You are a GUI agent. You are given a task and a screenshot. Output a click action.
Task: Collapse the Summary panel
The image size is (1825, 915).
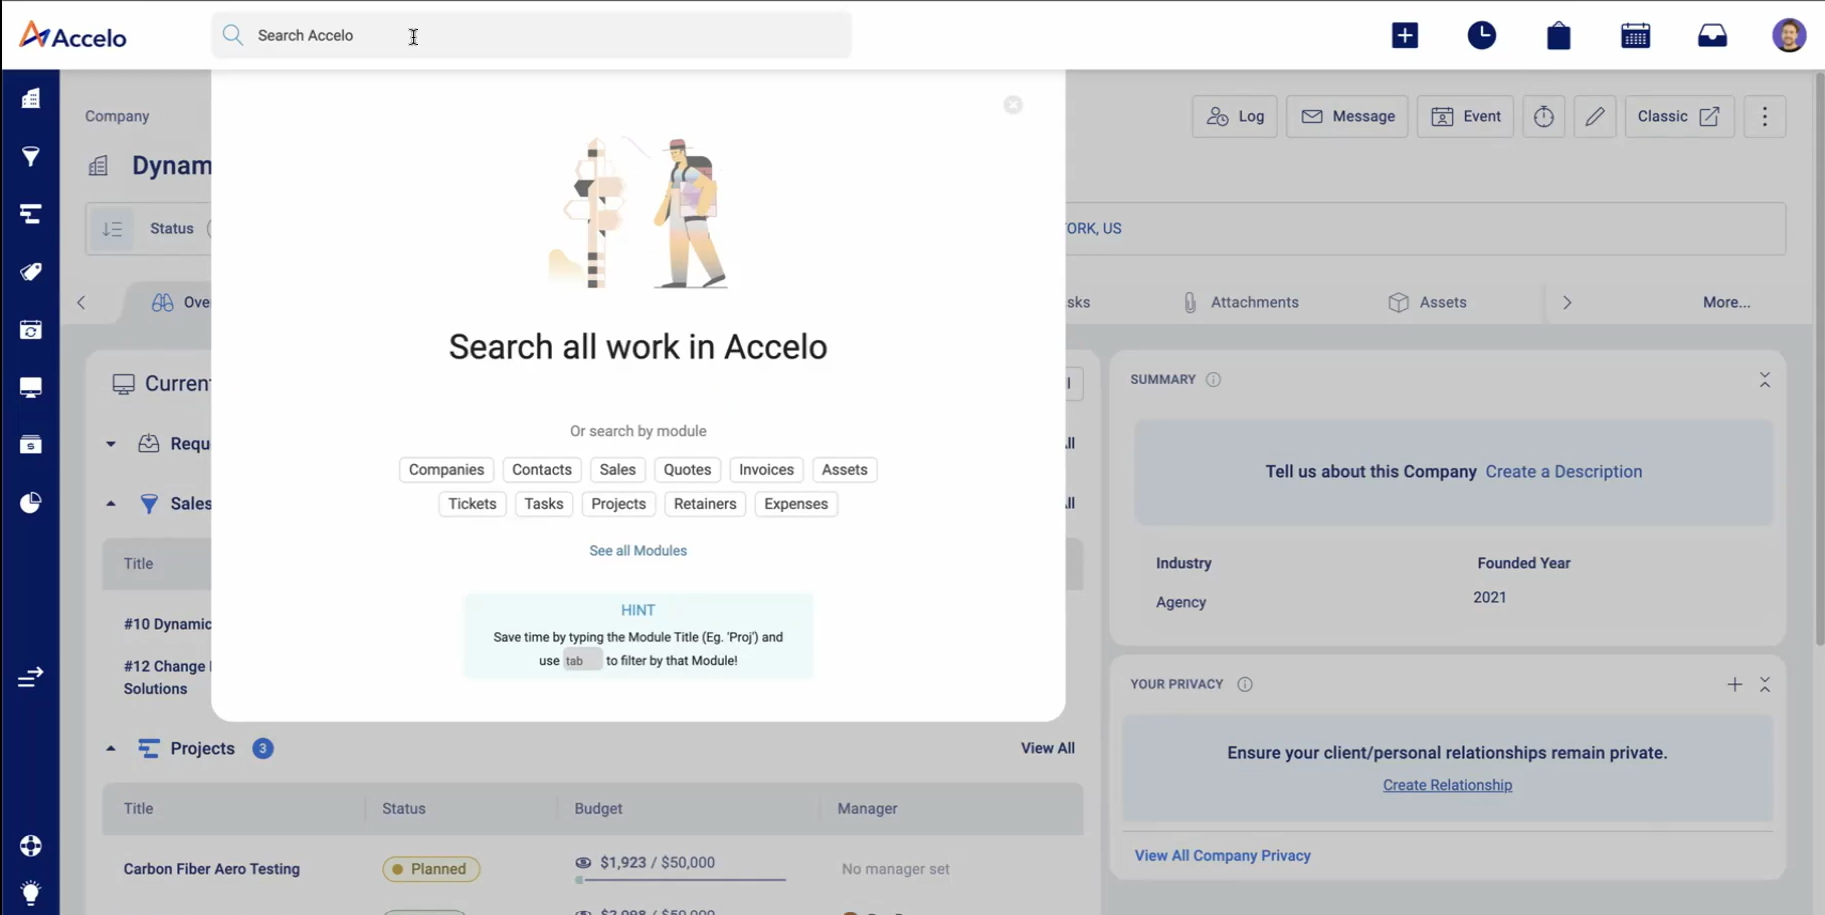pos(1765,380)
